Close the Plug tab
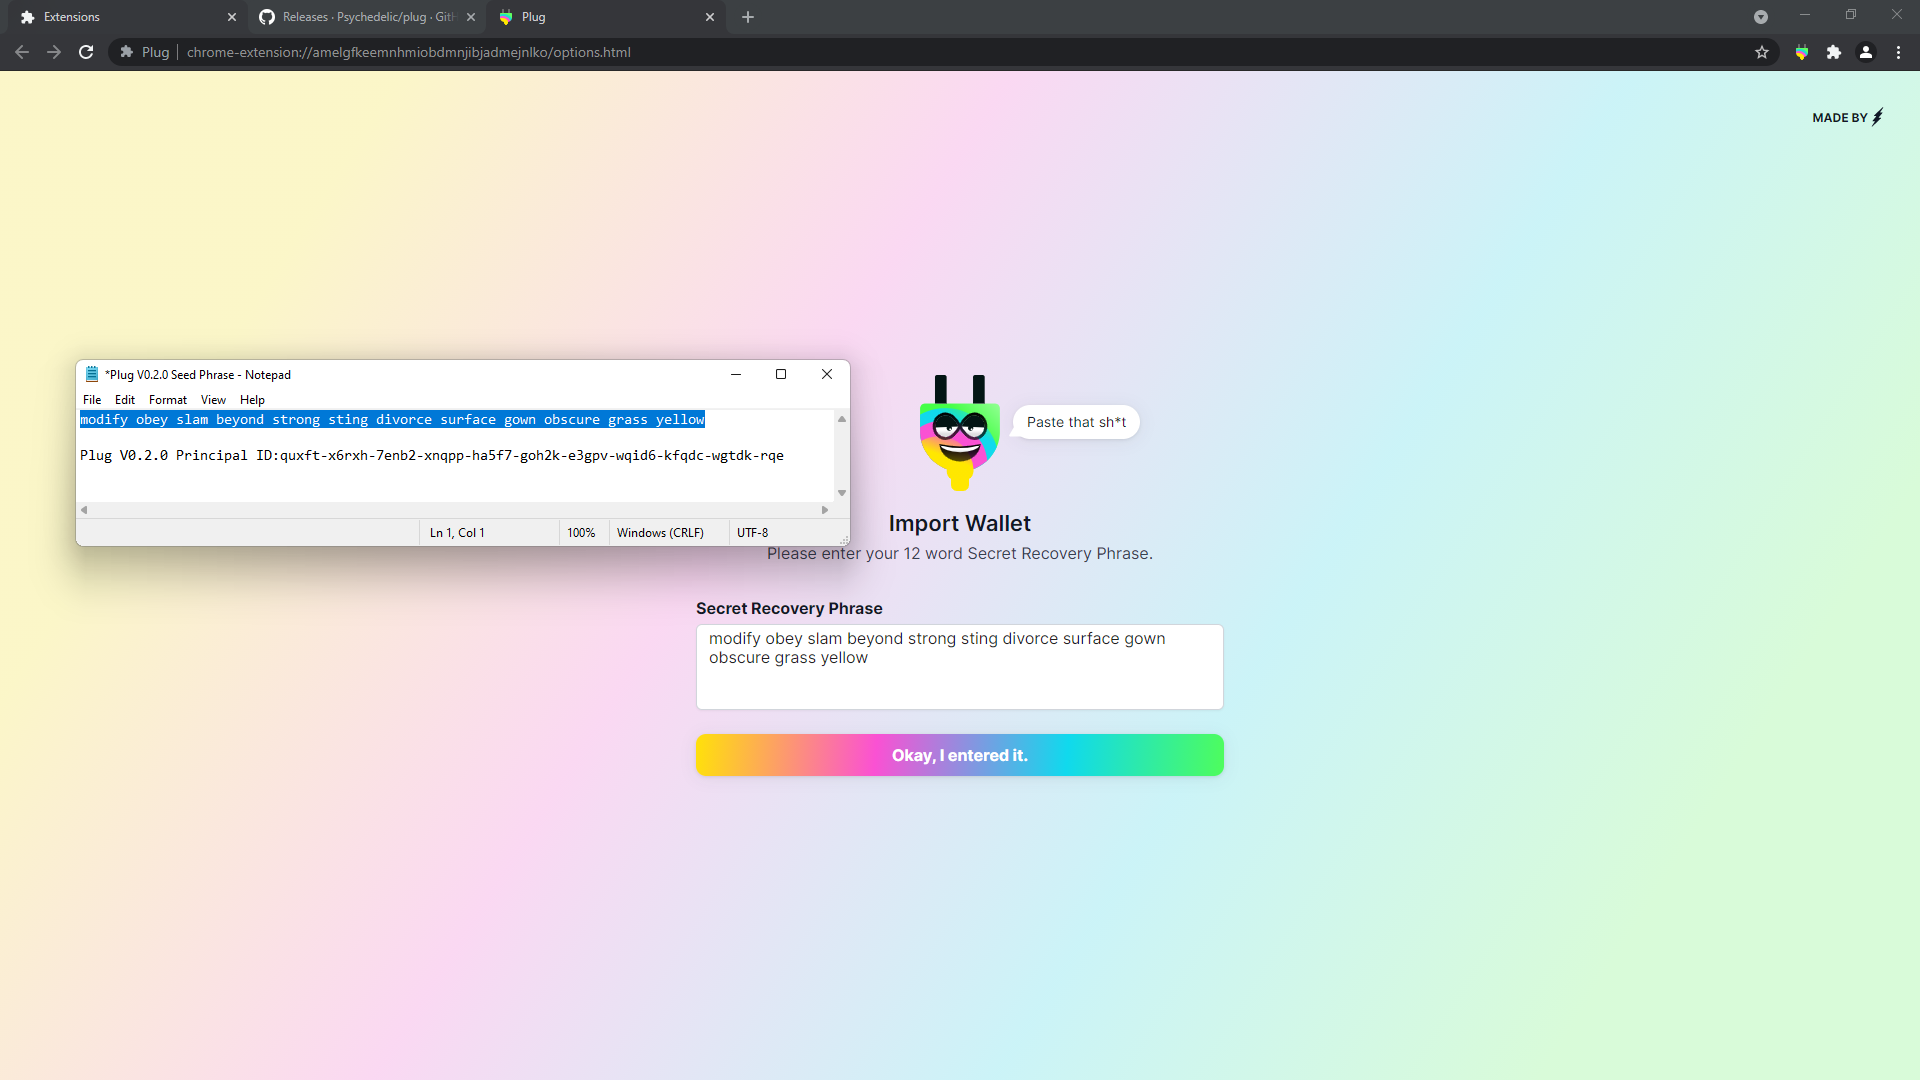This screenshot has width=1920, height=1080. point(710,17)
